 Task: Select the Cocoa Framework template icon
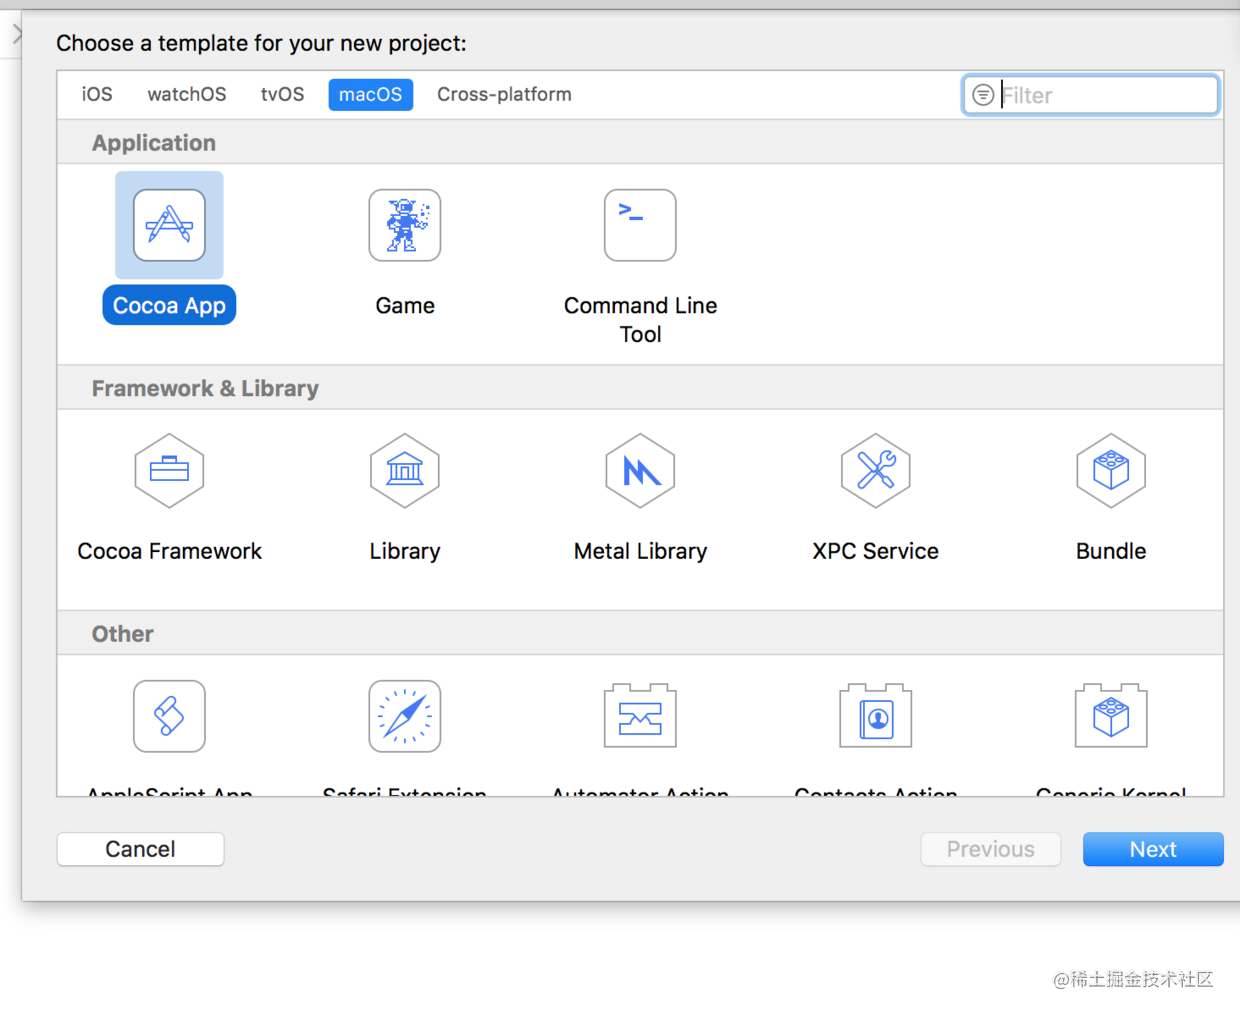pos(169,470)
